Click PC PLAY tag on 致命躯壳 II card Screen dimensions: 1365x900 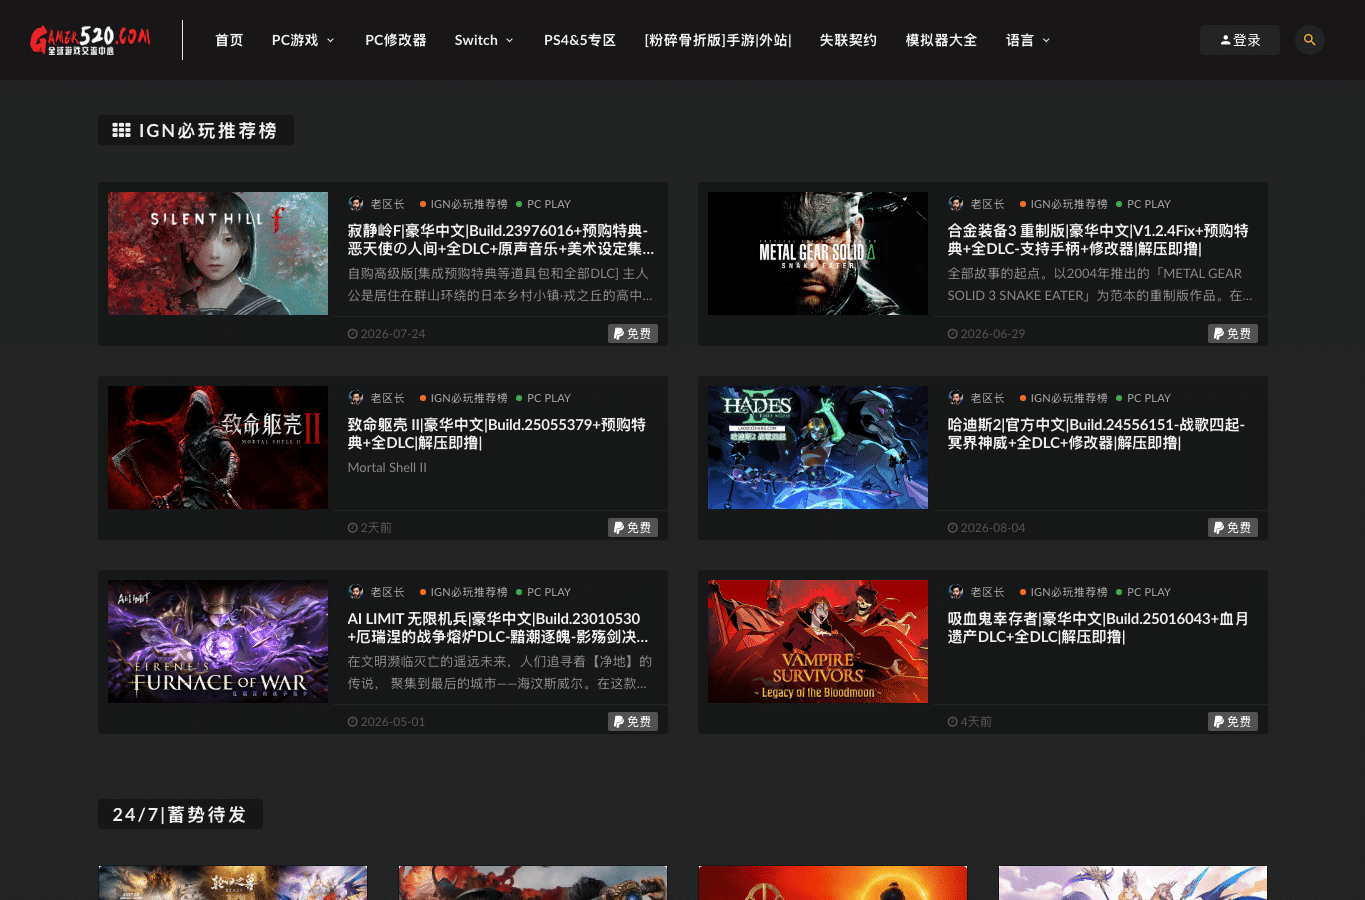(x=544, y=398)
